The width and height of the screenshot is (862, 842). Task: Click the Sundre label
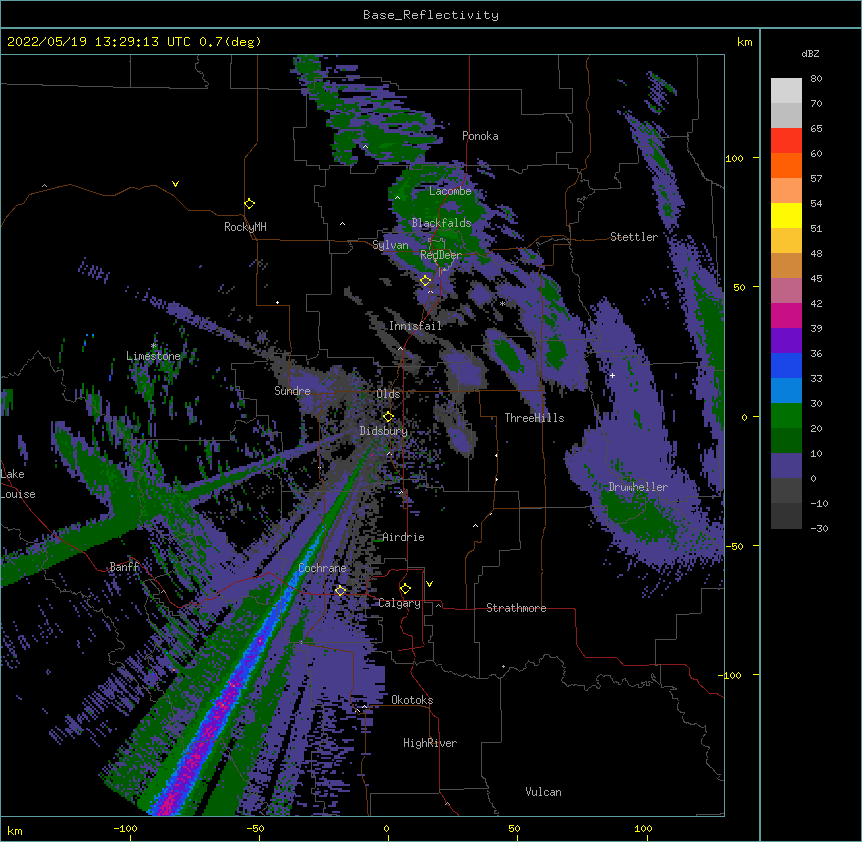[292, 391]
